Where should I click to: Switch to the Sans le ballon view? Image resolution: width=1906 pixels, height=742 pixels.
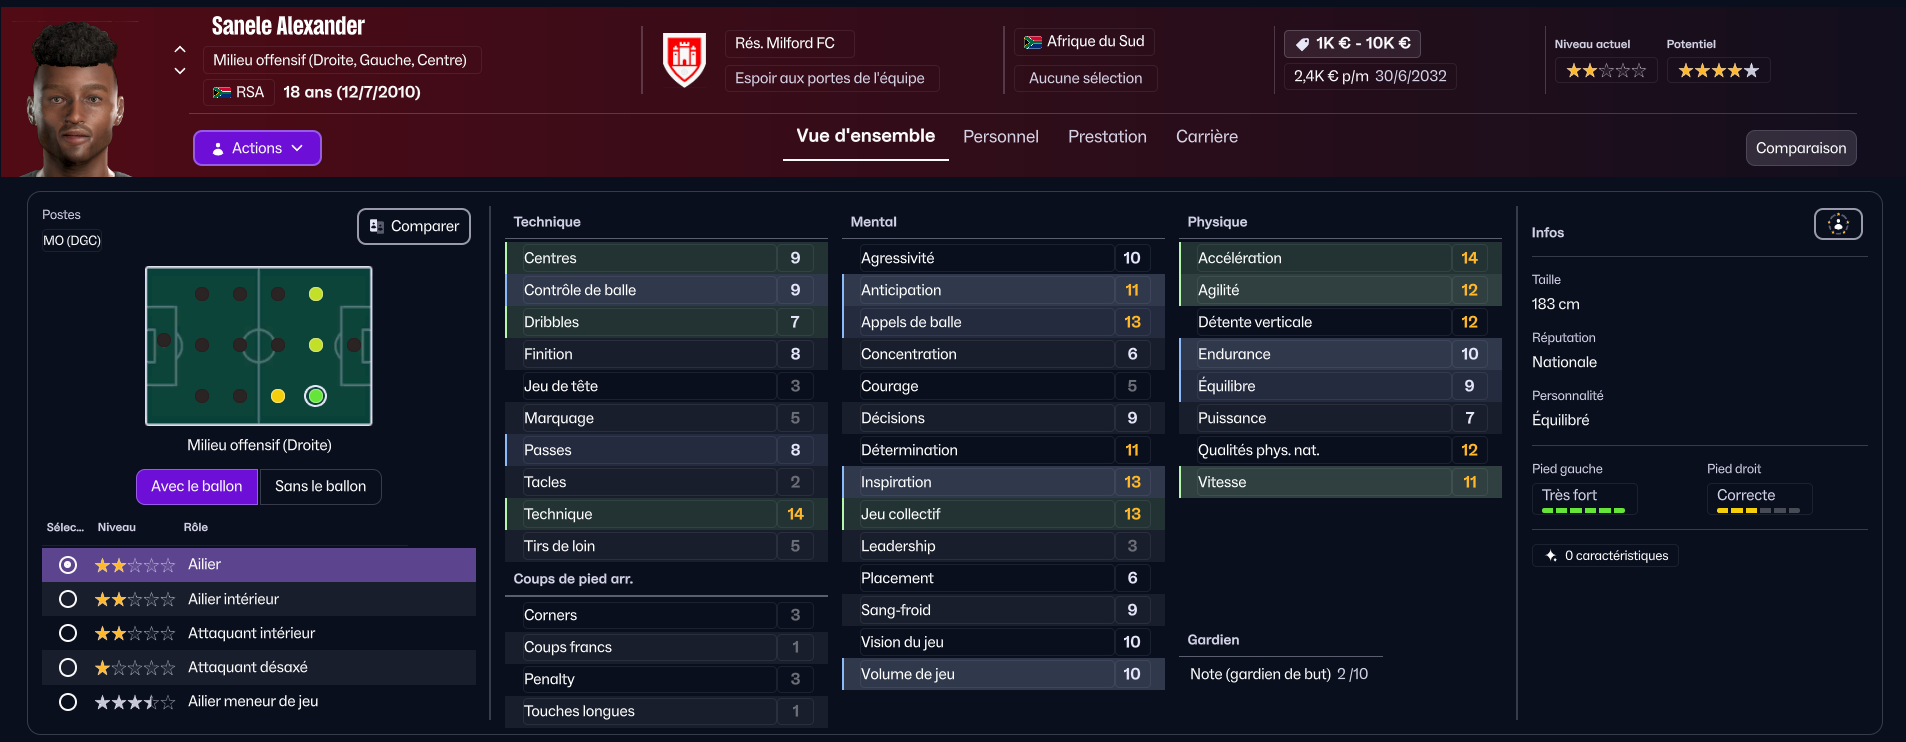pyautogui.click(x=320, y=487)
